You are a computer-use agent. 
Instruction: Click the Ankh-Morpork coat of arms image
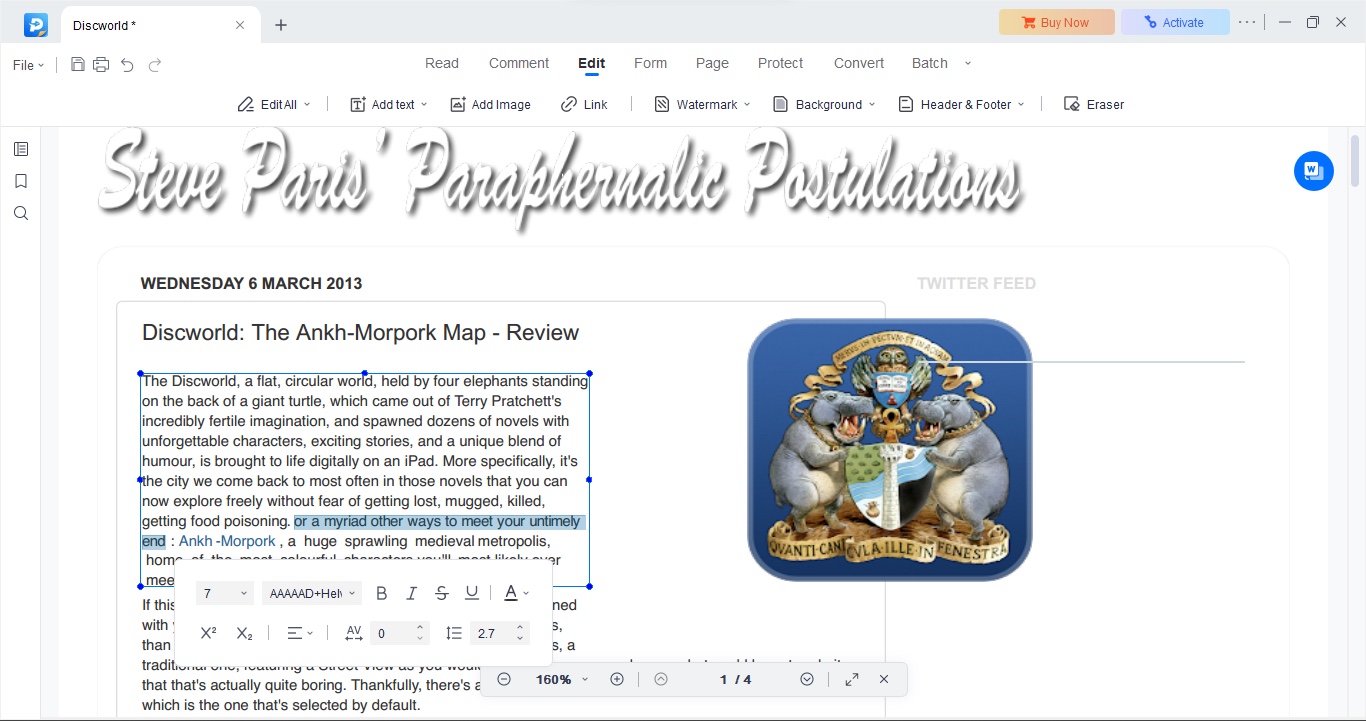(x=890, y=449)
